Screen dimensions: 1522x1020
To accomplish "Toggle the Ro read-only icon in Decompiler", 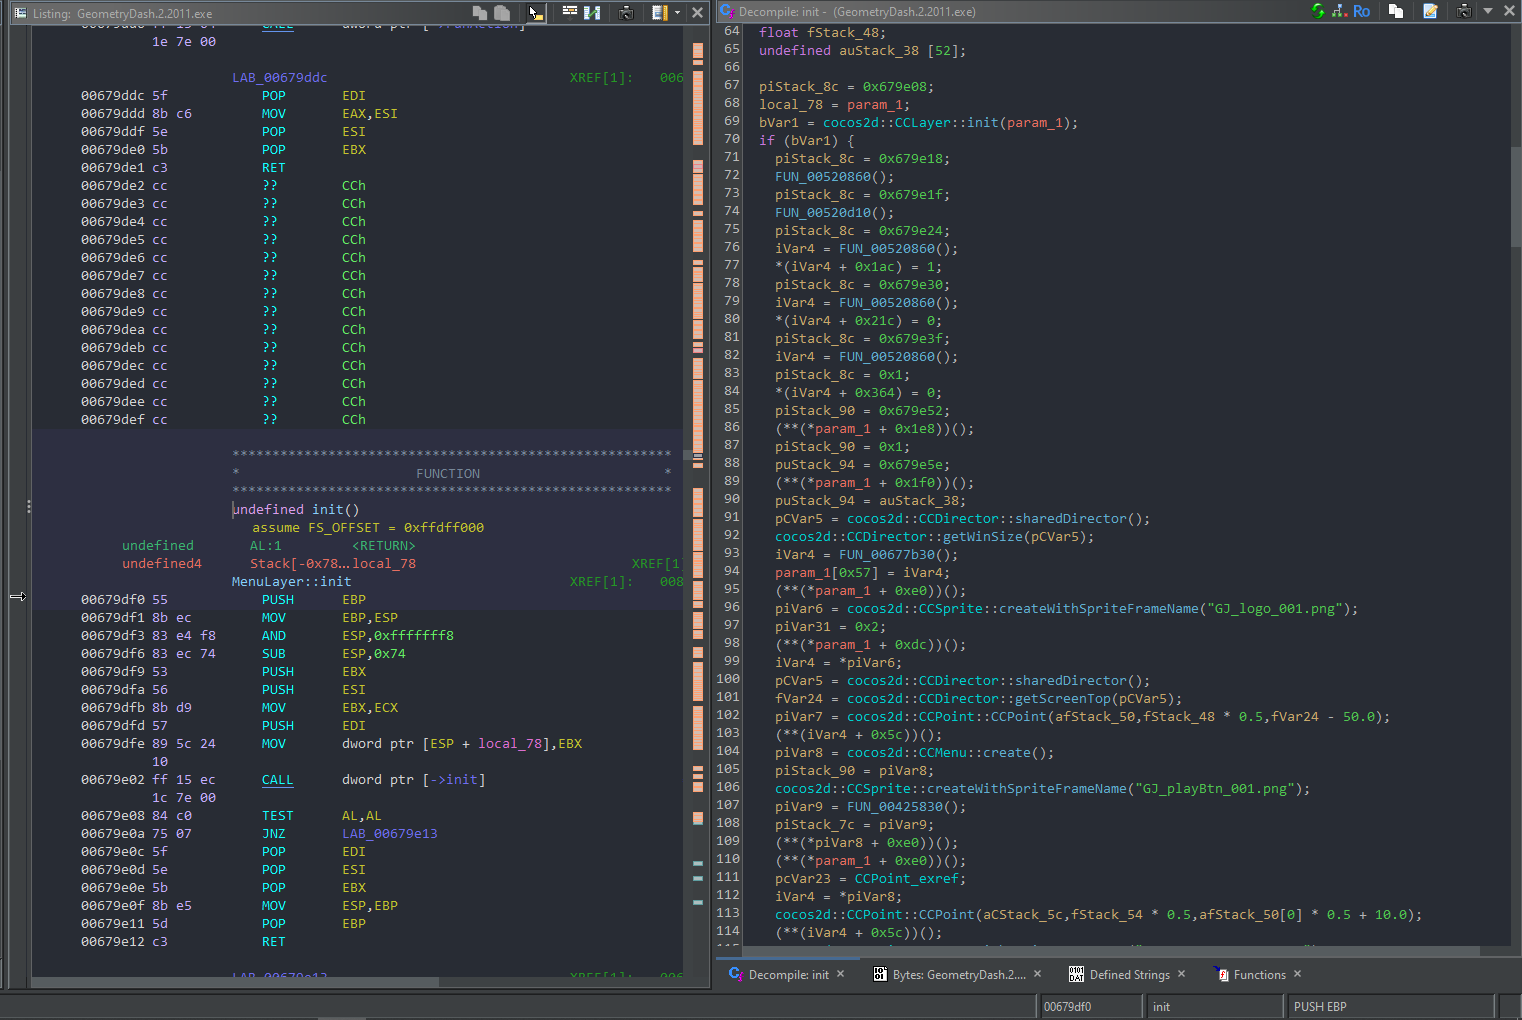I will coord(1362,11).
